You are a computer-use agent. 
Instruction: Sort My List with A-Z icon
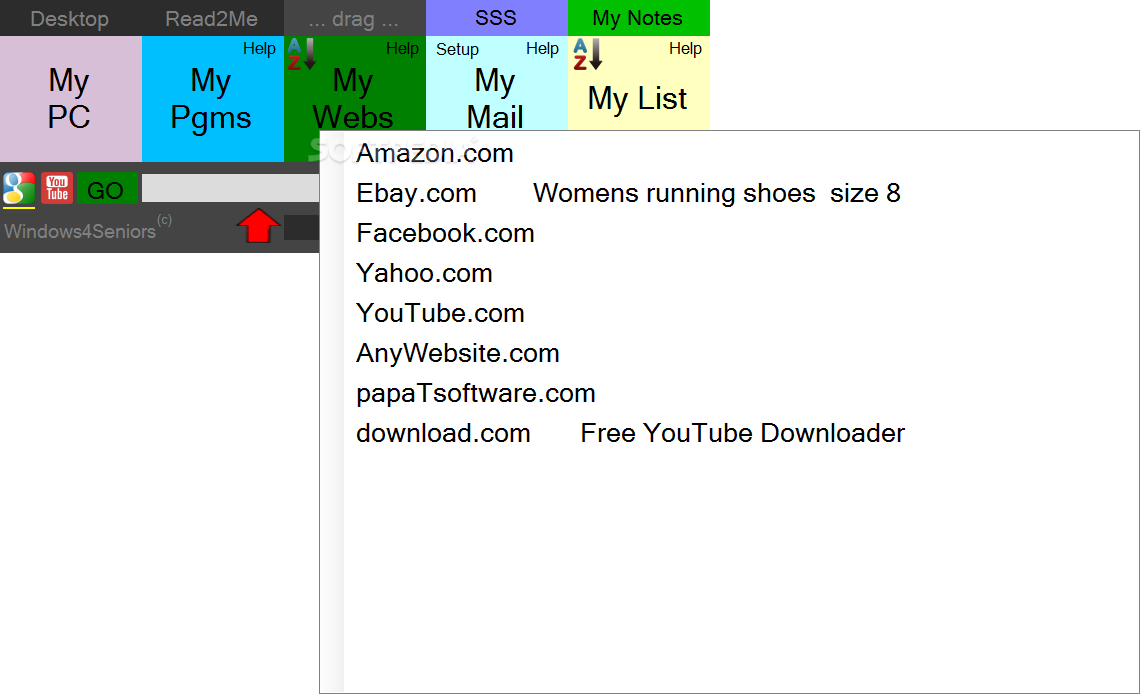(587, 54)
